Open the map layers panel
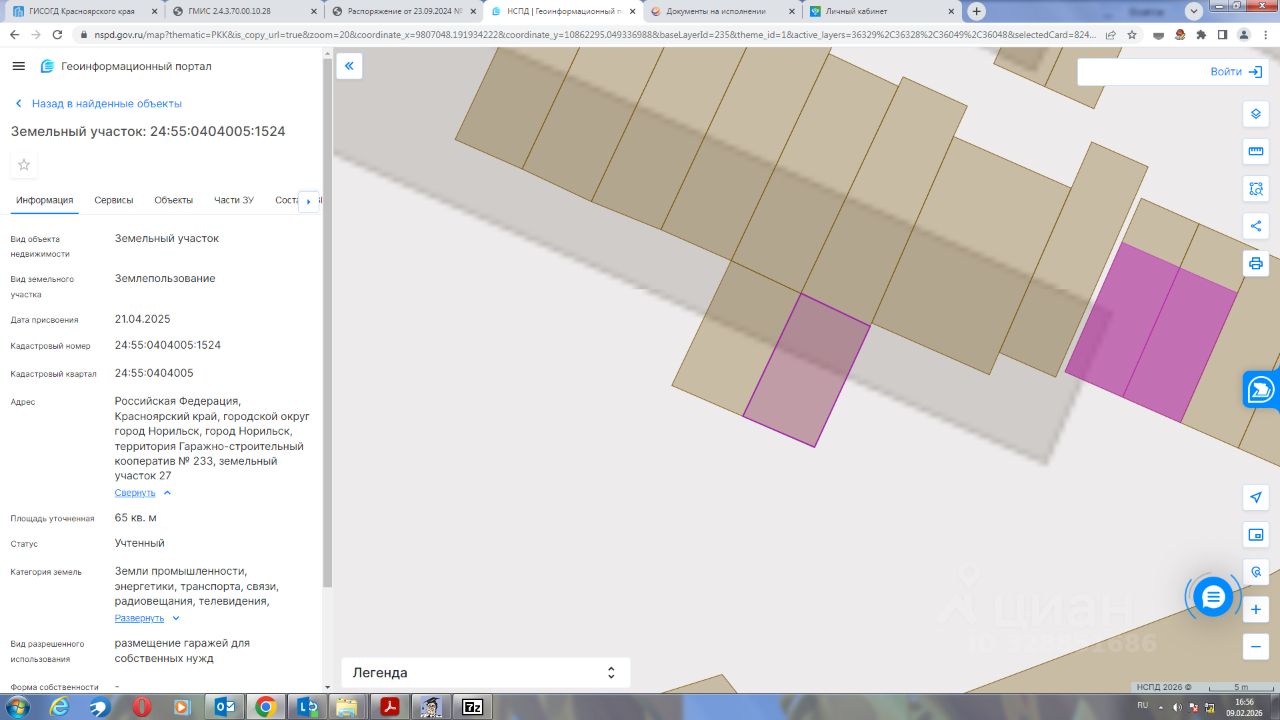 tap(1256, 114)
